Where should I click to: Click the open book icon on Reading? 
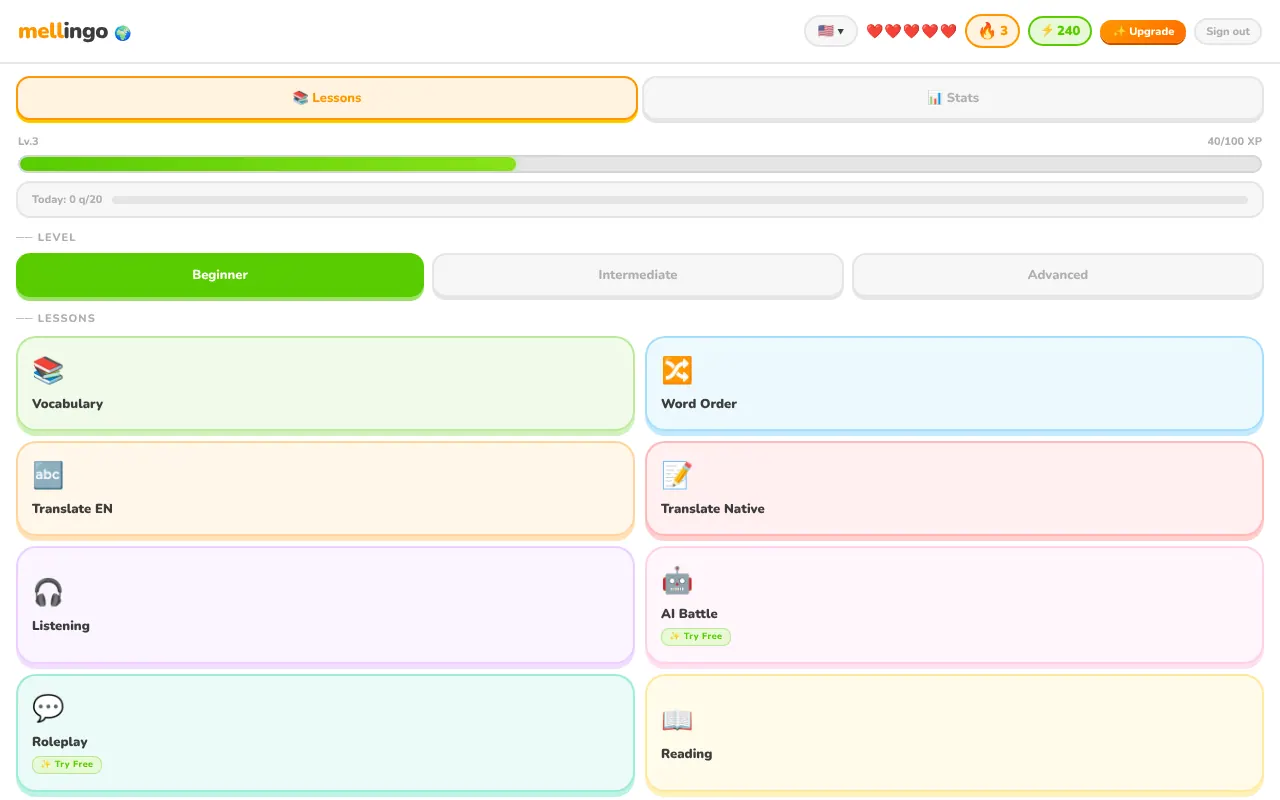coord(677,720)
